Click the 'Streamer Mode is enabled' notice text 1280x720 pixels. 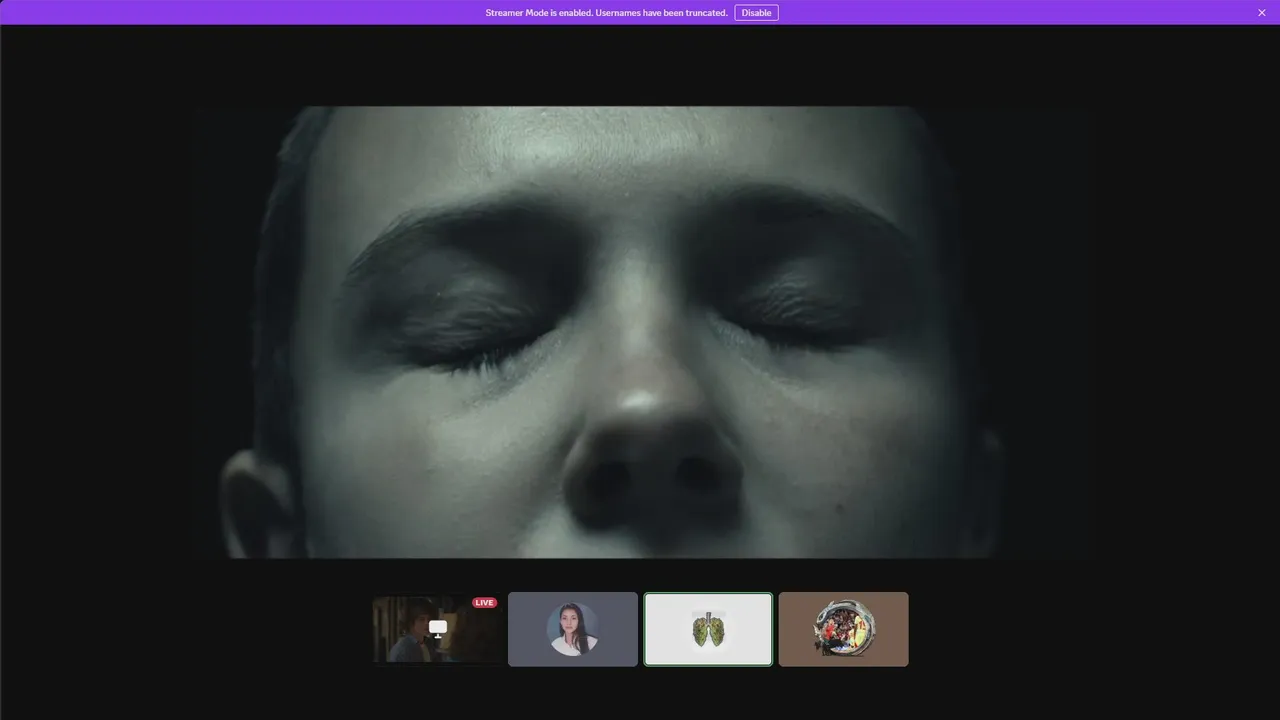(606, 13)
